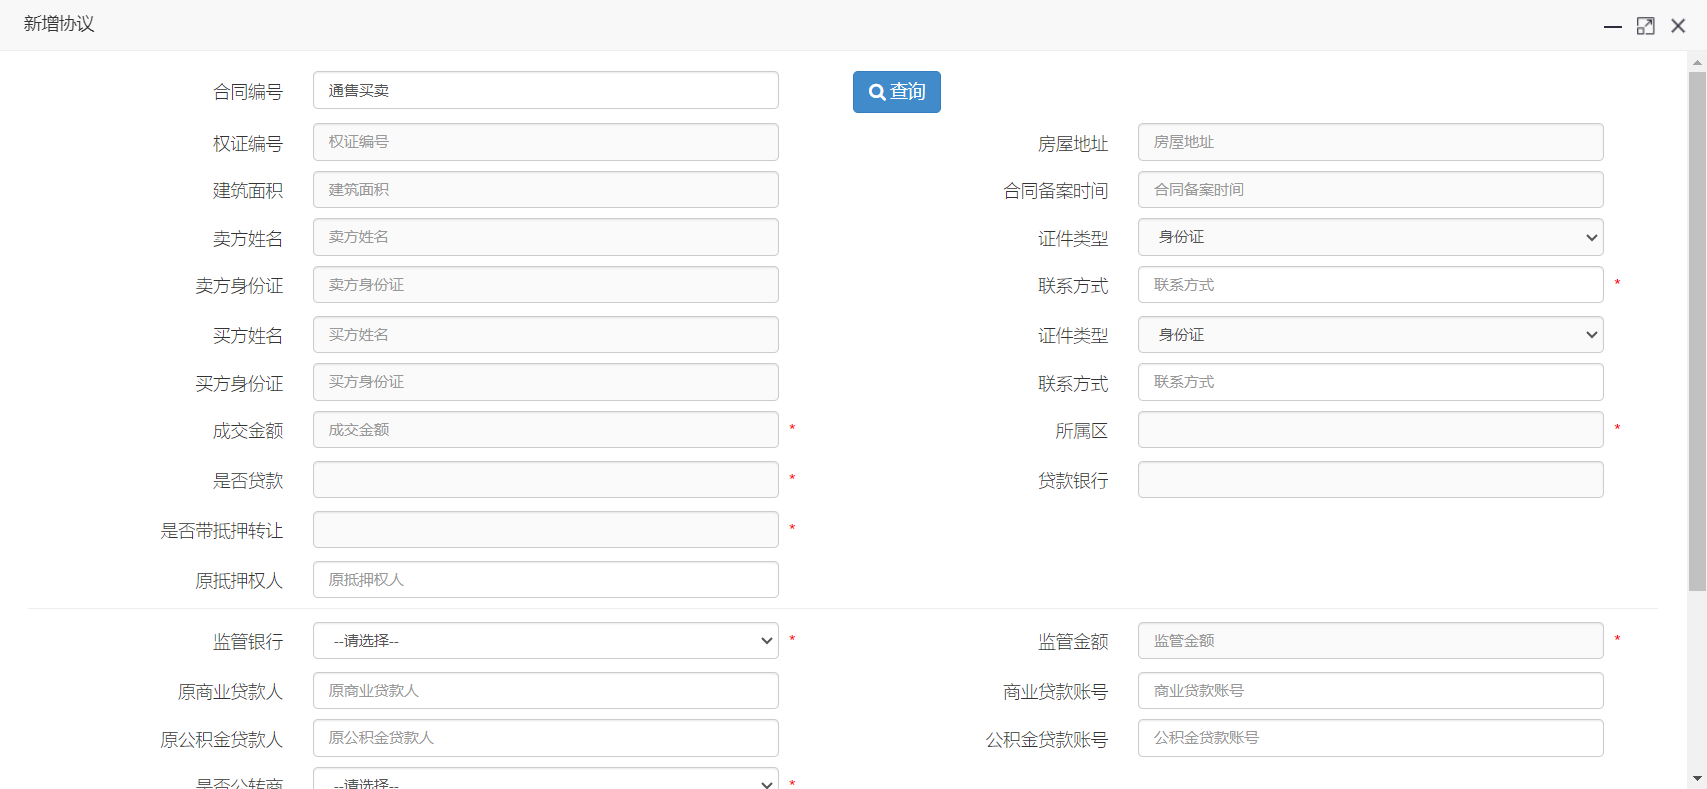Minimize the 新增协议 dialog
This screenshot has height=789, width=1707.
tap(1612, 26)
